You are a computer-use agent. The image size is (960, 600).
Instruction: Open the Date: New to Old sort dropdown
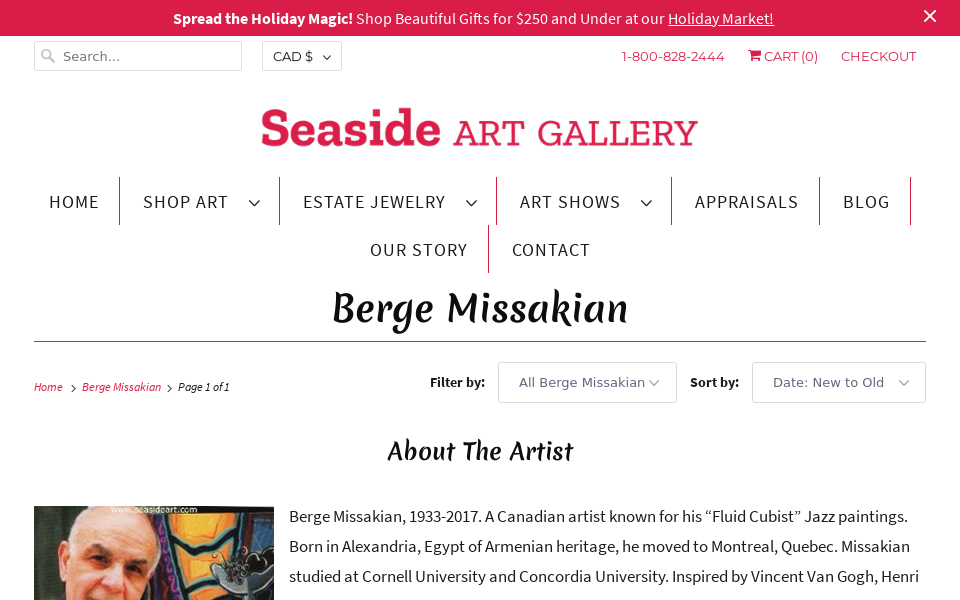[838, 382]
